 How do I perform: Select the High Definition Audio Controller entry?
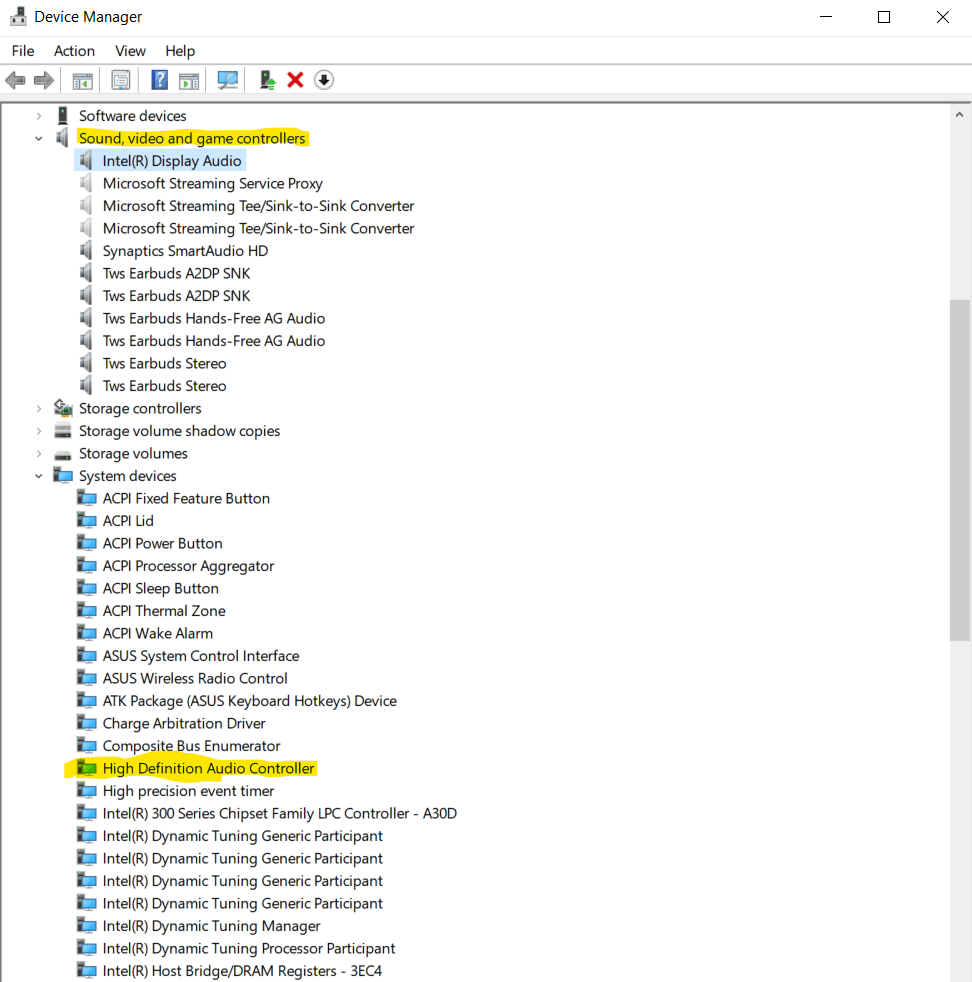tap(209, 768)
